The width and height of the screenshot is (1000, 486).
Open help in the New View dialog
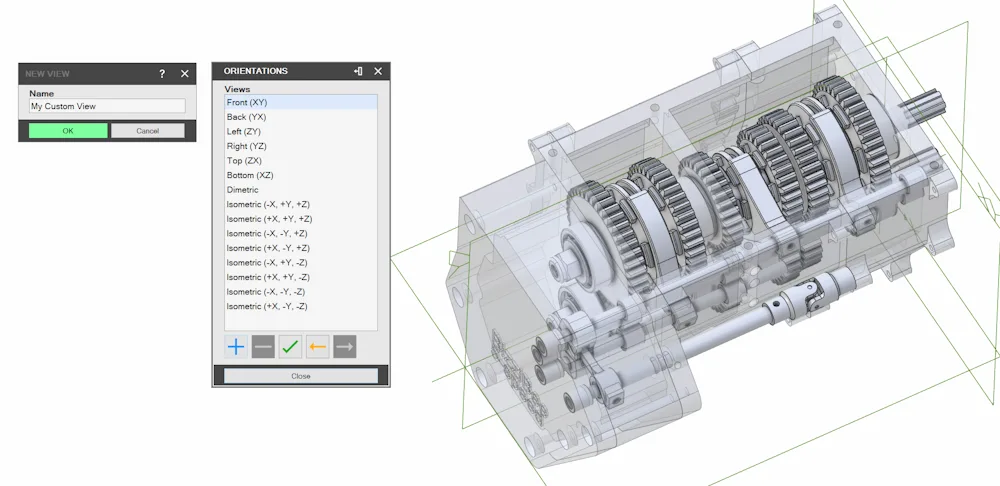(x=162, y=74)
